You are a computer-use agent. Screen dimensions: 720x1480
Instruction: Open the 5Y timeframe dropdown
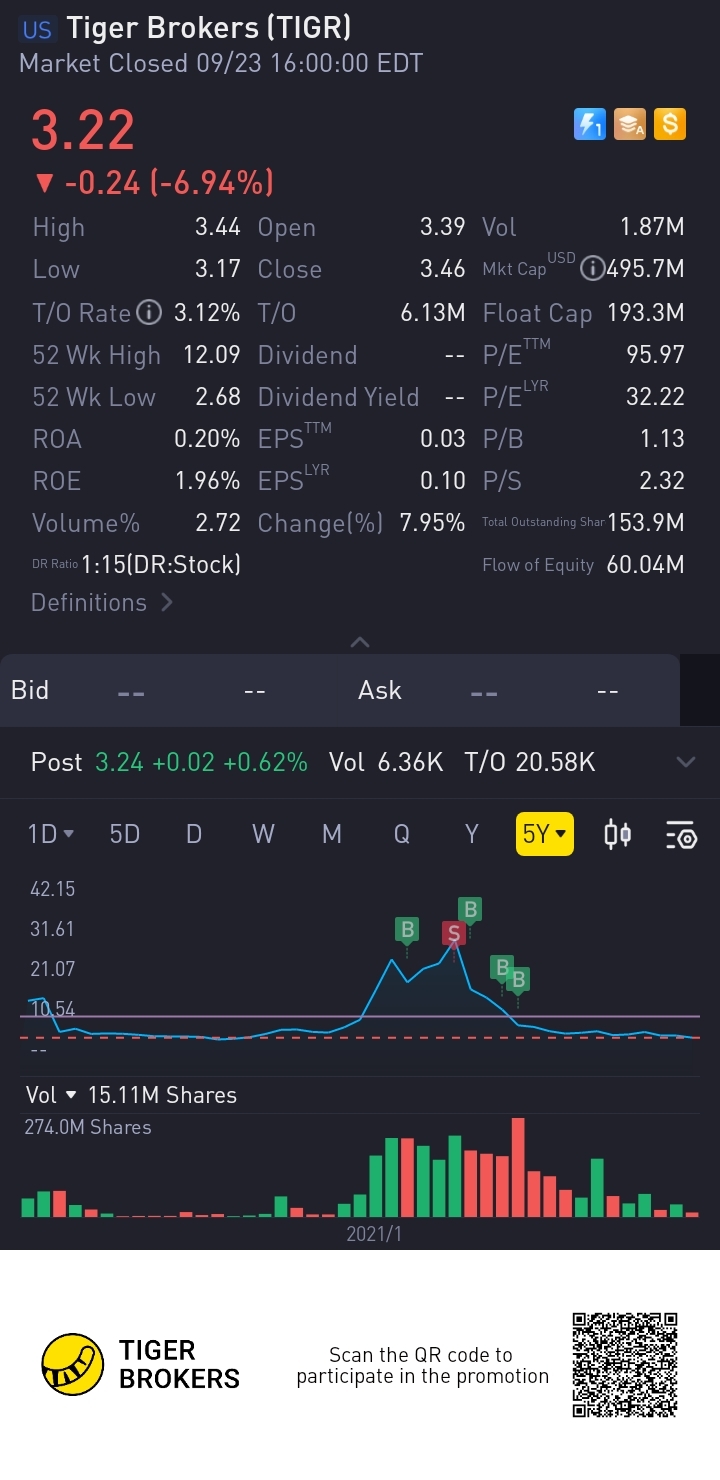click(545, 834)
